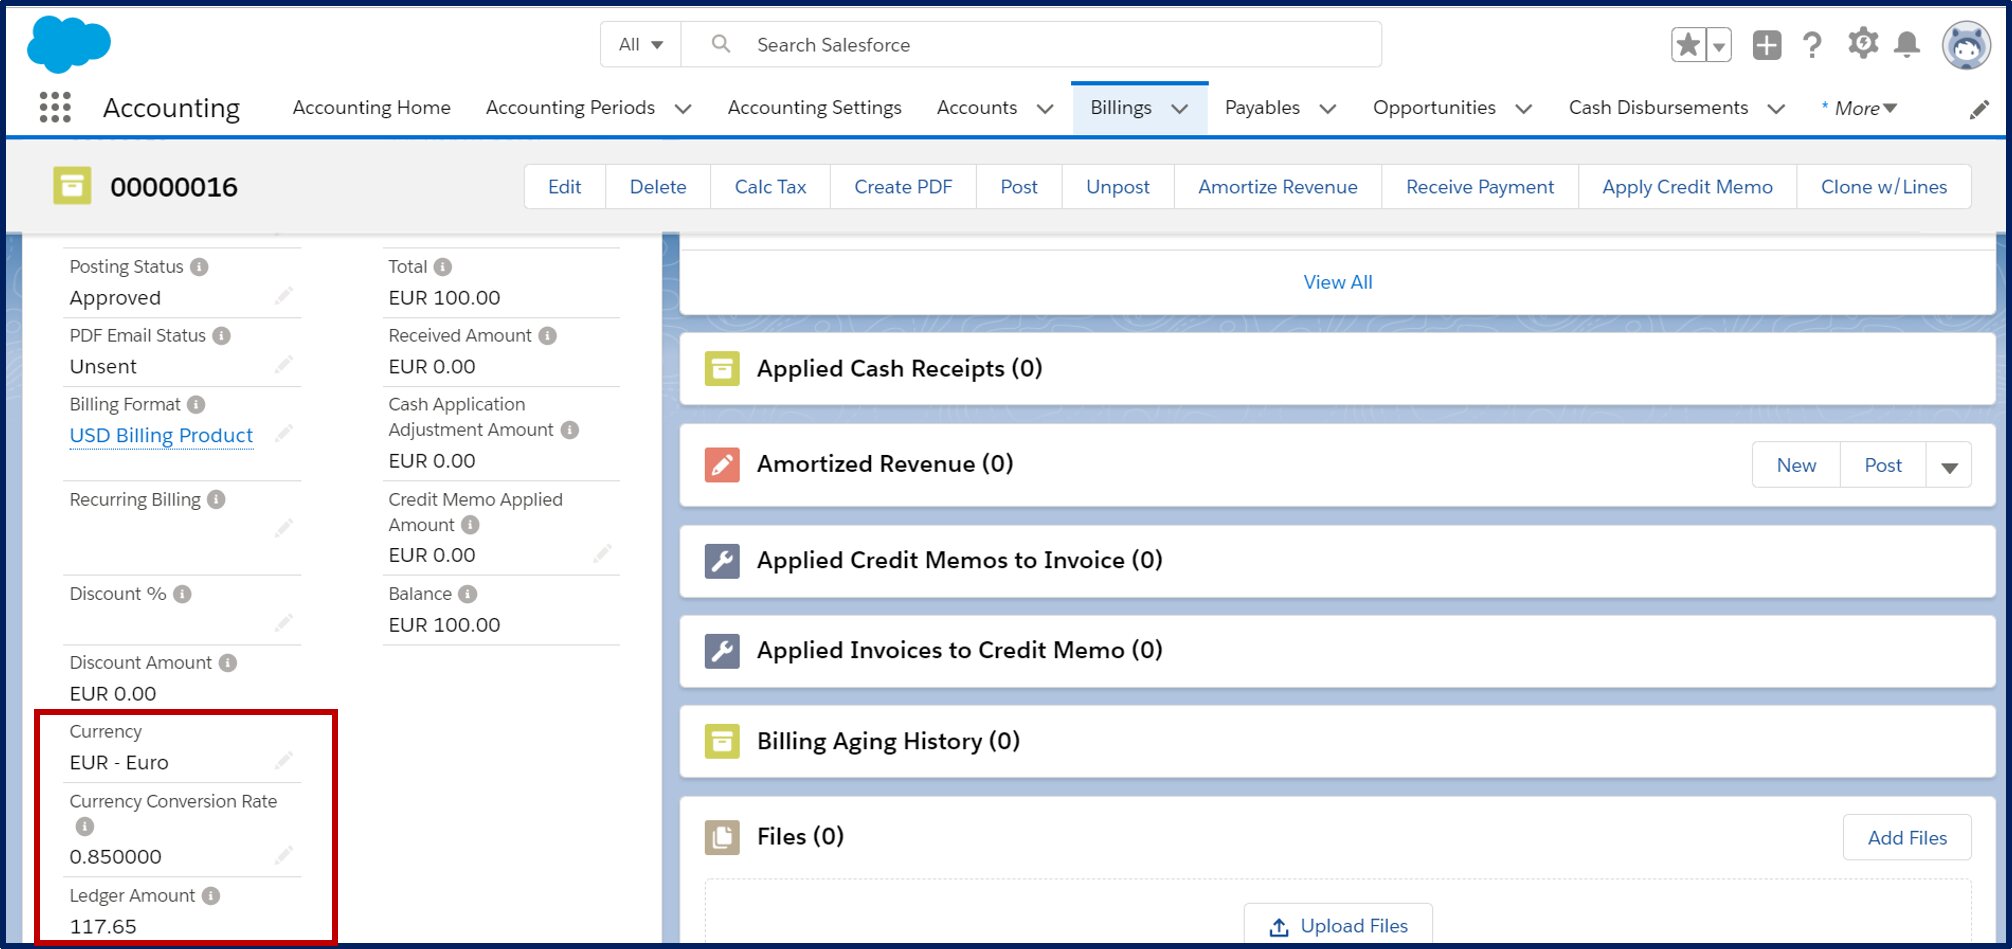Expand the Favorites list dropdown arrow
The image size is (2012, 949).
point(1719,45)
